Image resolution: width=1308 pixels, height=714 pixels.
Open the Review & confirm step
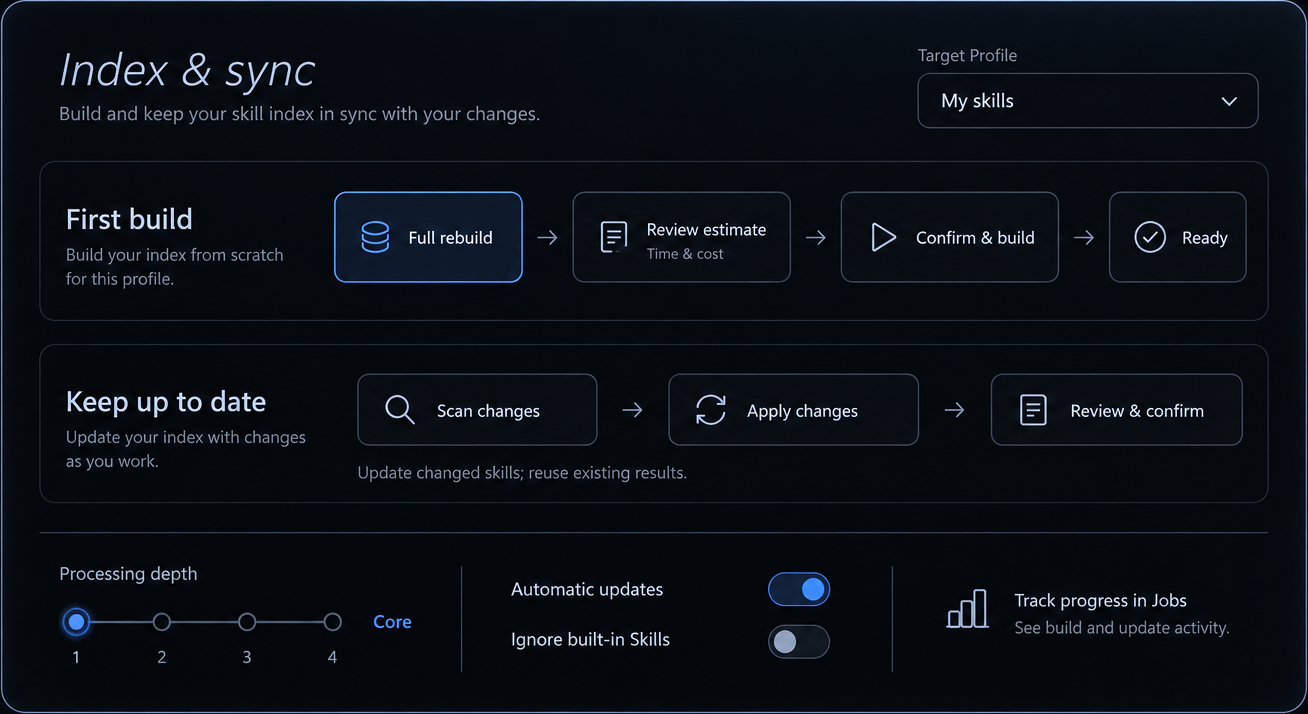tap(1117, 410)
